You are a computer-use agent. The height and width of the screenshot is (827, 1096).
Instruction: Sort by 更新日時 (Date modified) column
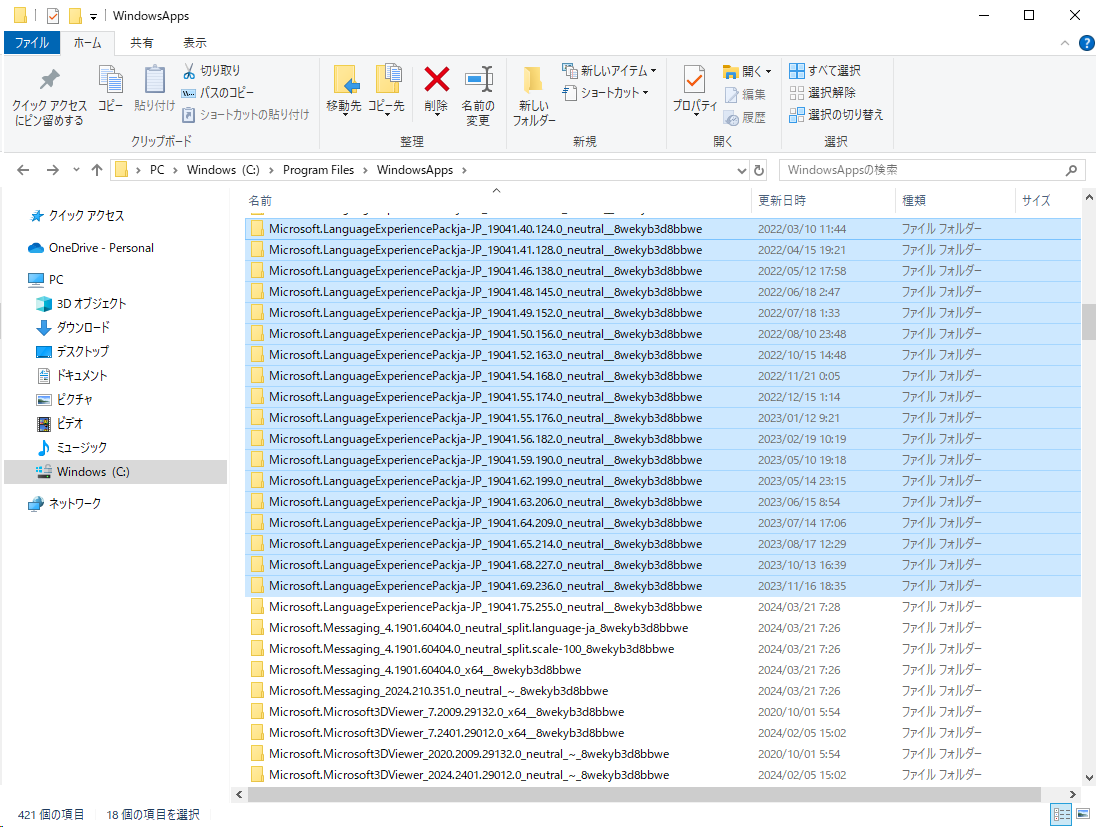pyautogui.click(x=782, y=201)
